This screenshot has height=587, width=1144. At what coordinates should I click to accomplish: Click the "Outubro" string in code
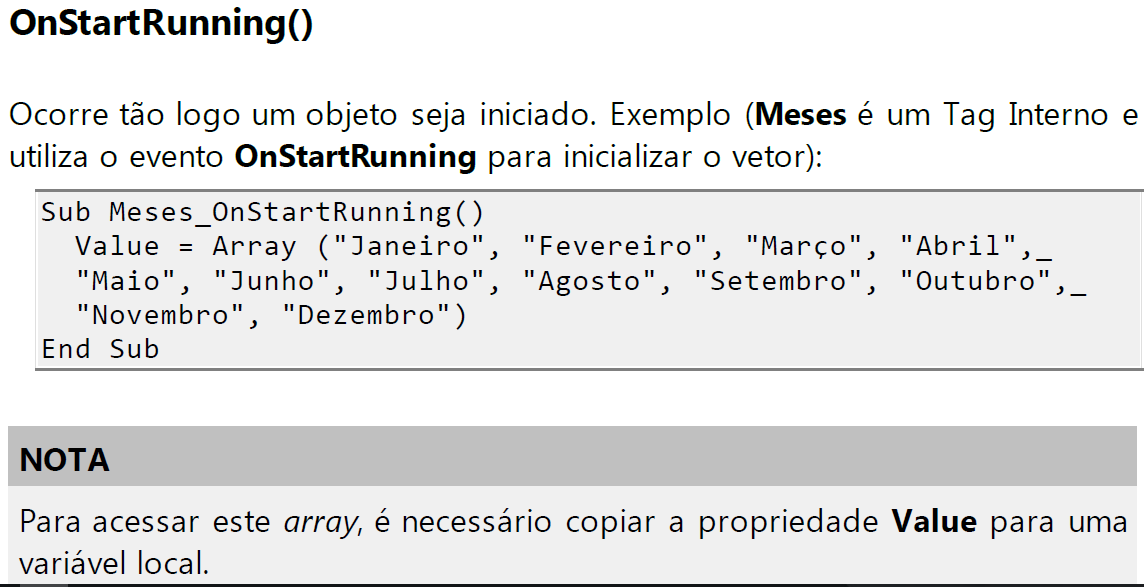[976, 281]
